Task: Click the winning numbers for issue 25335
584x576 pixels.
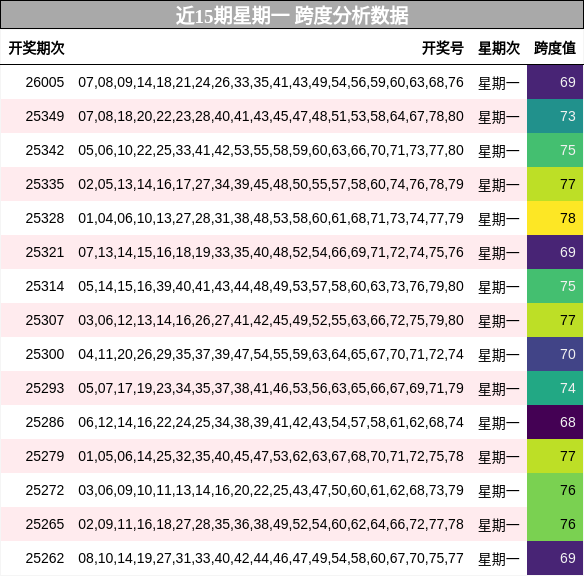Action: (x=271, y=184)
